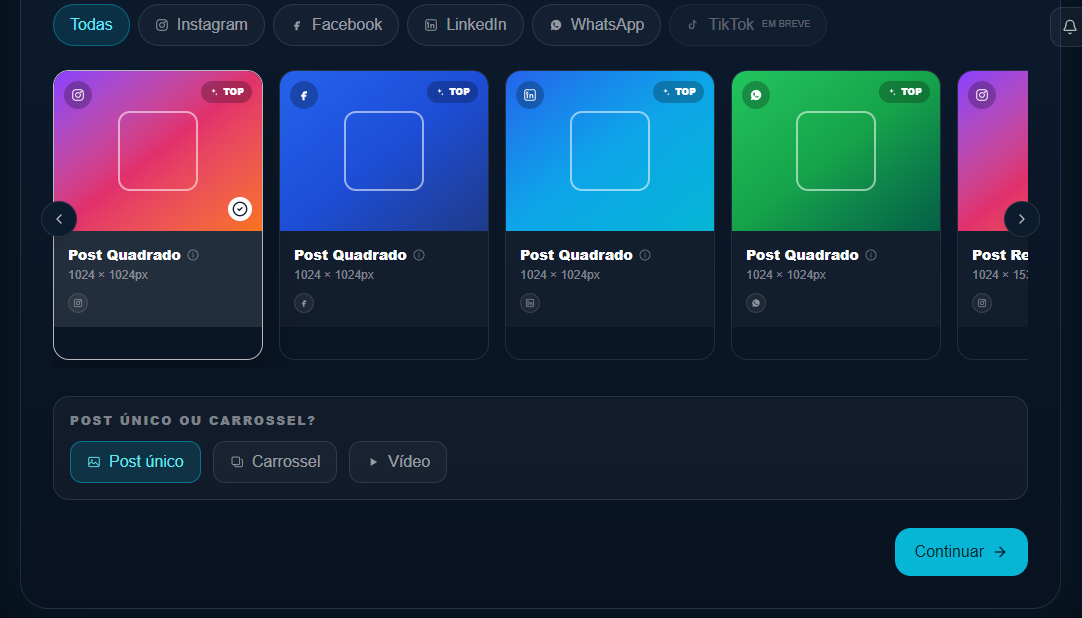Filter templates by Instagram
Image resolution: width=1082 pixels, height=618 pixels.
(201, 25)
